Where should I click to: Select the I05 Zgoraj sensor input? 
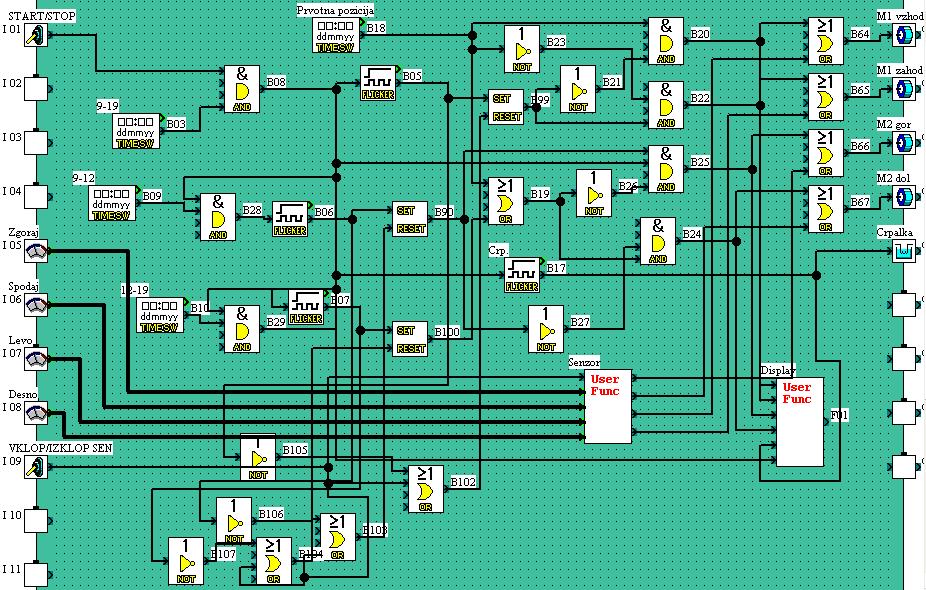point(35,252)
